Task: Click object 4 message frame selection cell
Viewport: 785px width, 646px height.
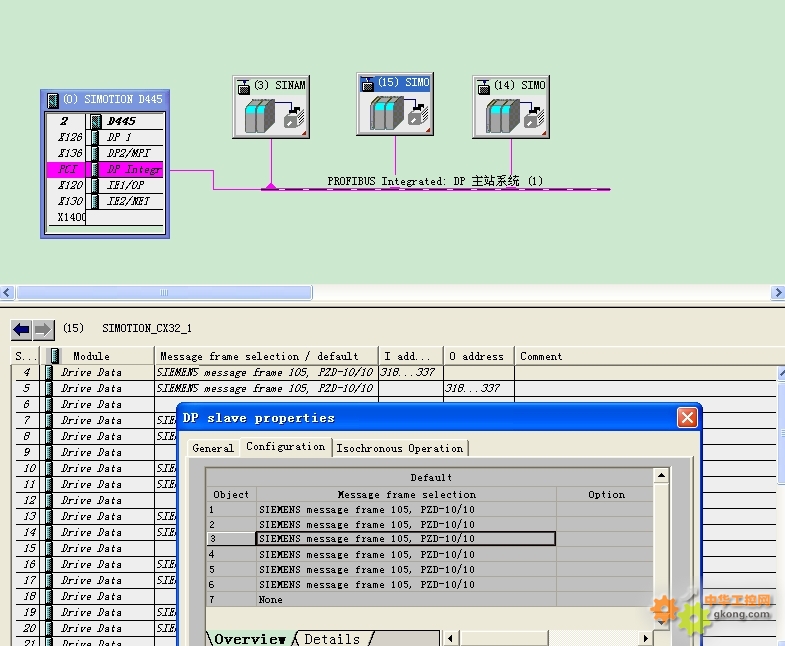Action: coord(406,554)
